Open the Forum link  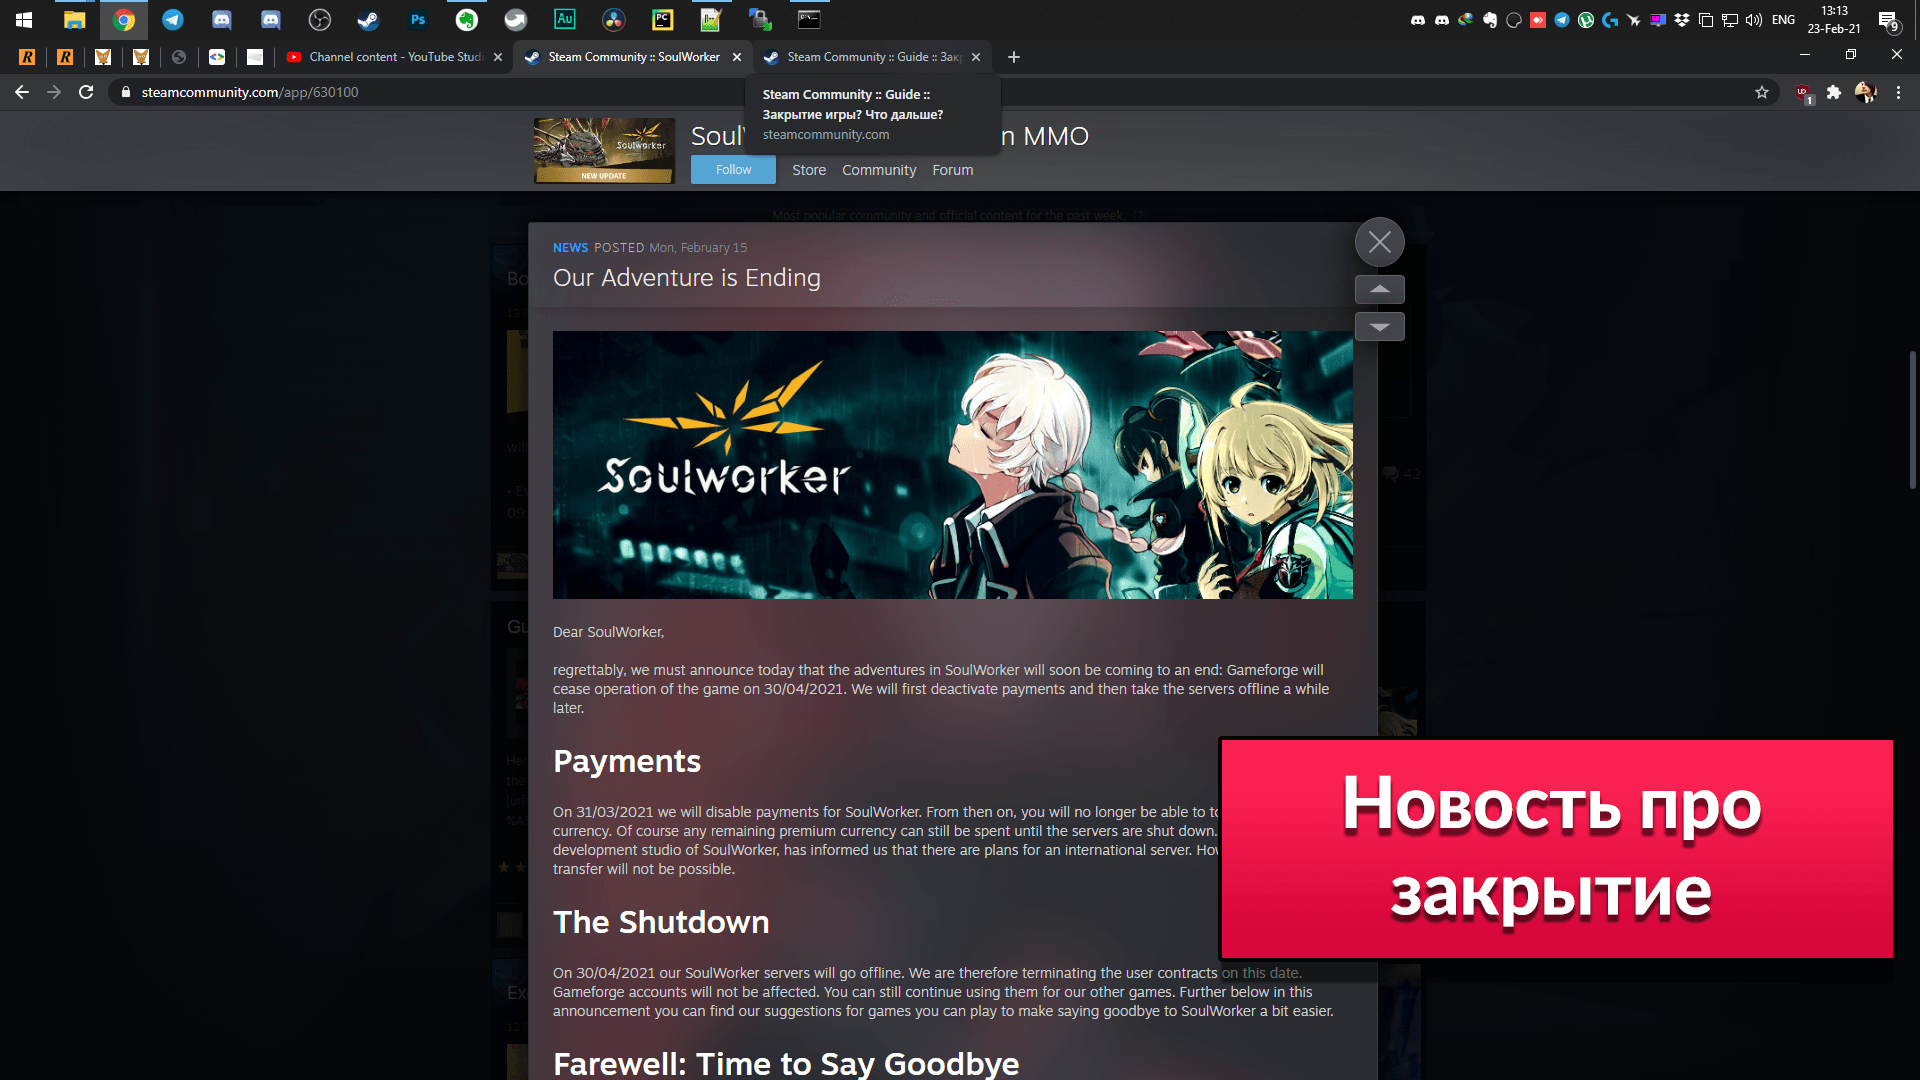953,170
